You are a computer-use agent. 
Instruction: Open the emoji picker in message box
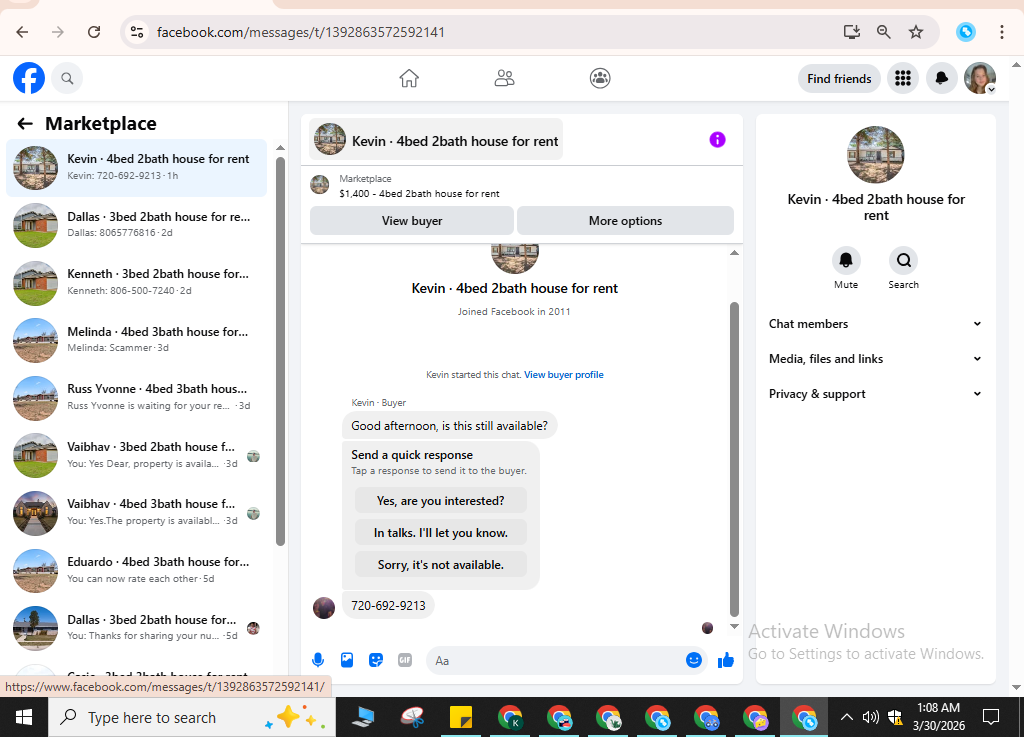694,660
